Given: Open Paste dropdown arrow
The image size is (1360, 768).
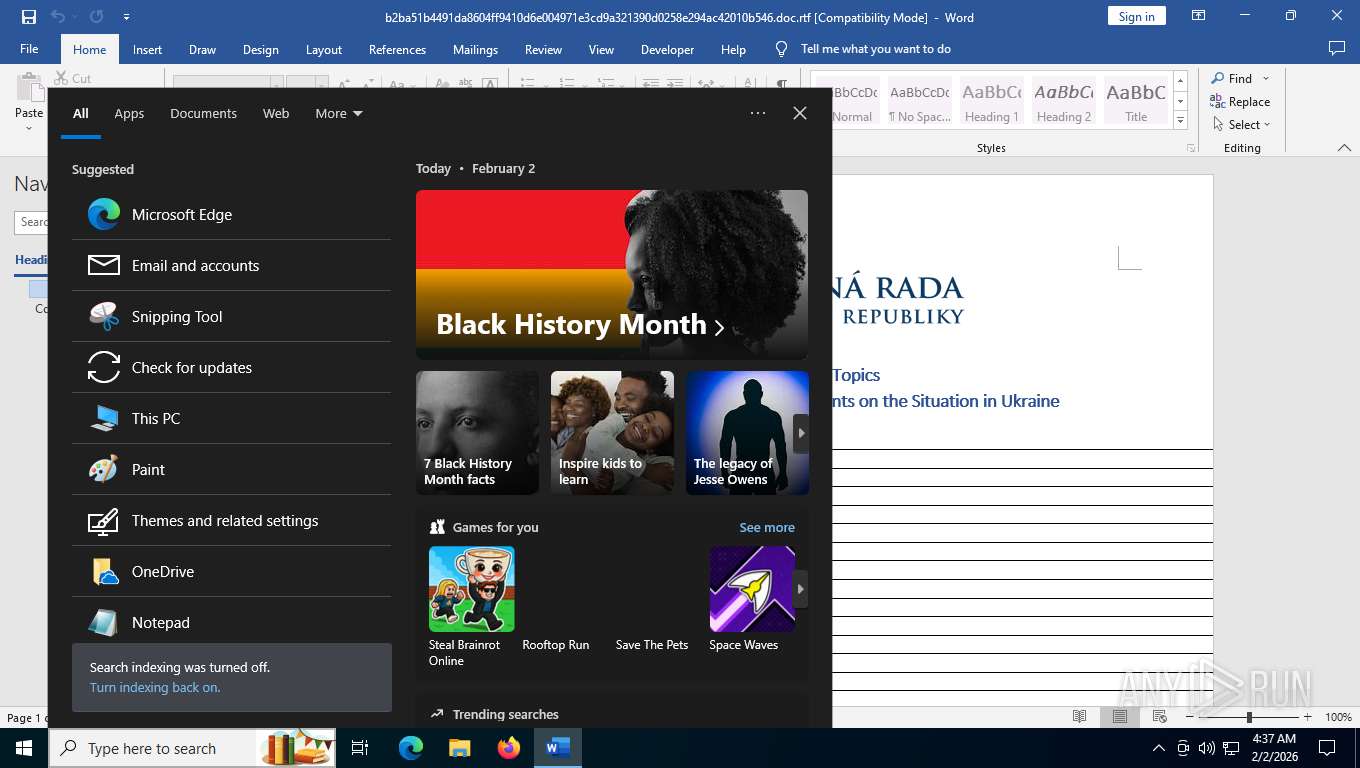Looking at the screenshot, I should [29, 128].
